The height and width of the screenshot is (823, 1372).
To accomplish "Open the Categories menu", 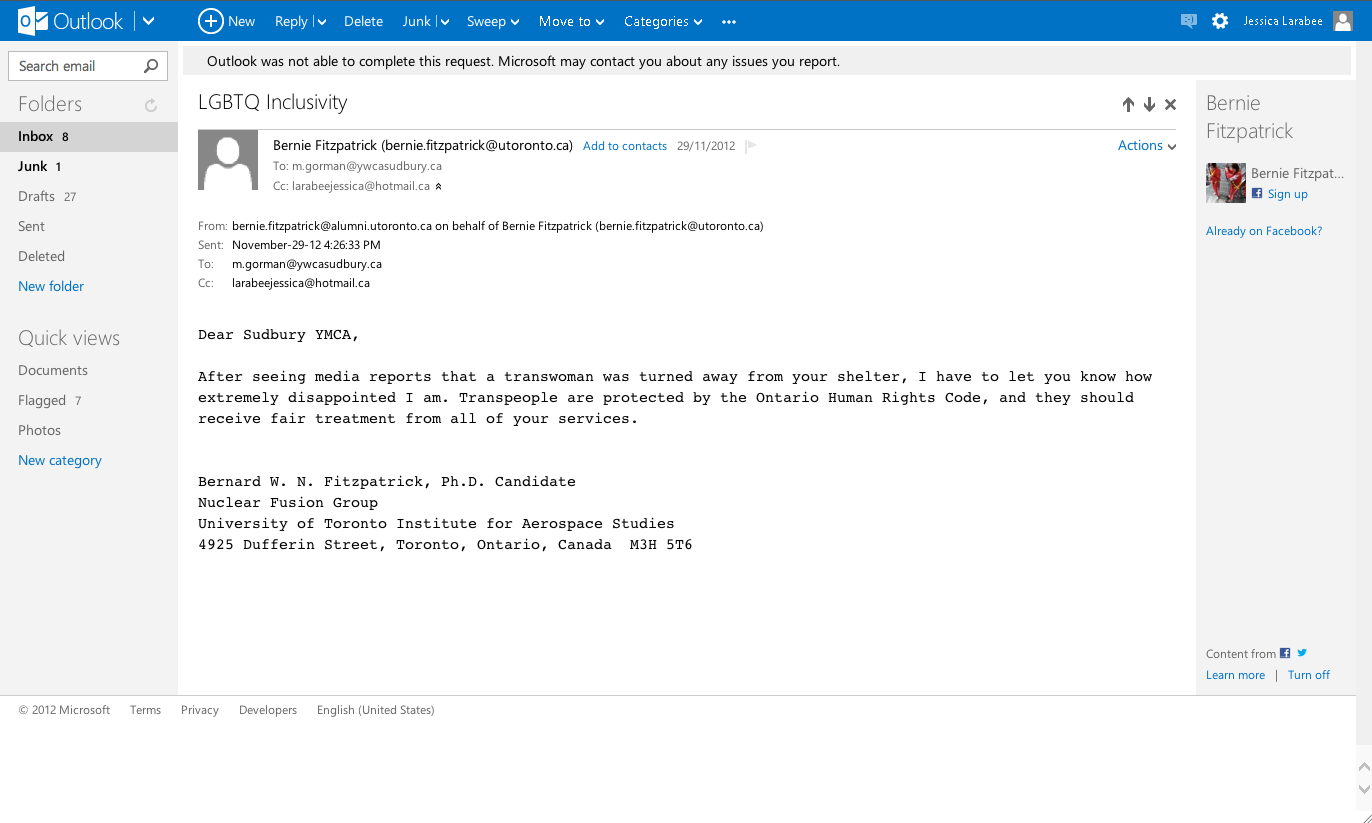I will [663, 21].
